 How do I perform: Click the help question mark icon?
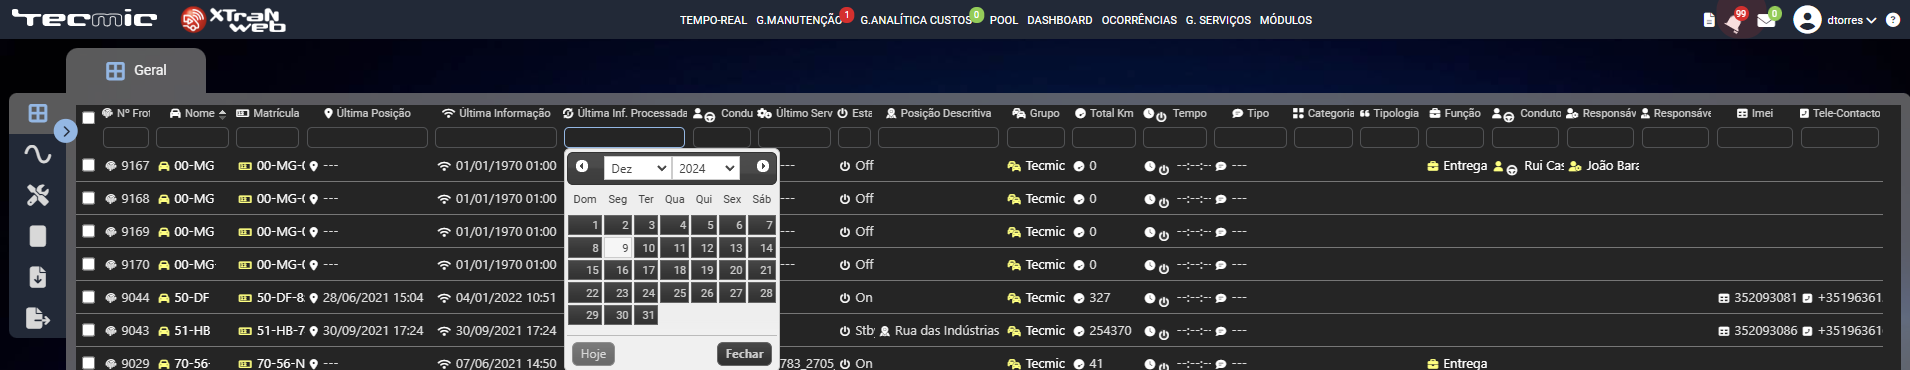[1893, 20]
